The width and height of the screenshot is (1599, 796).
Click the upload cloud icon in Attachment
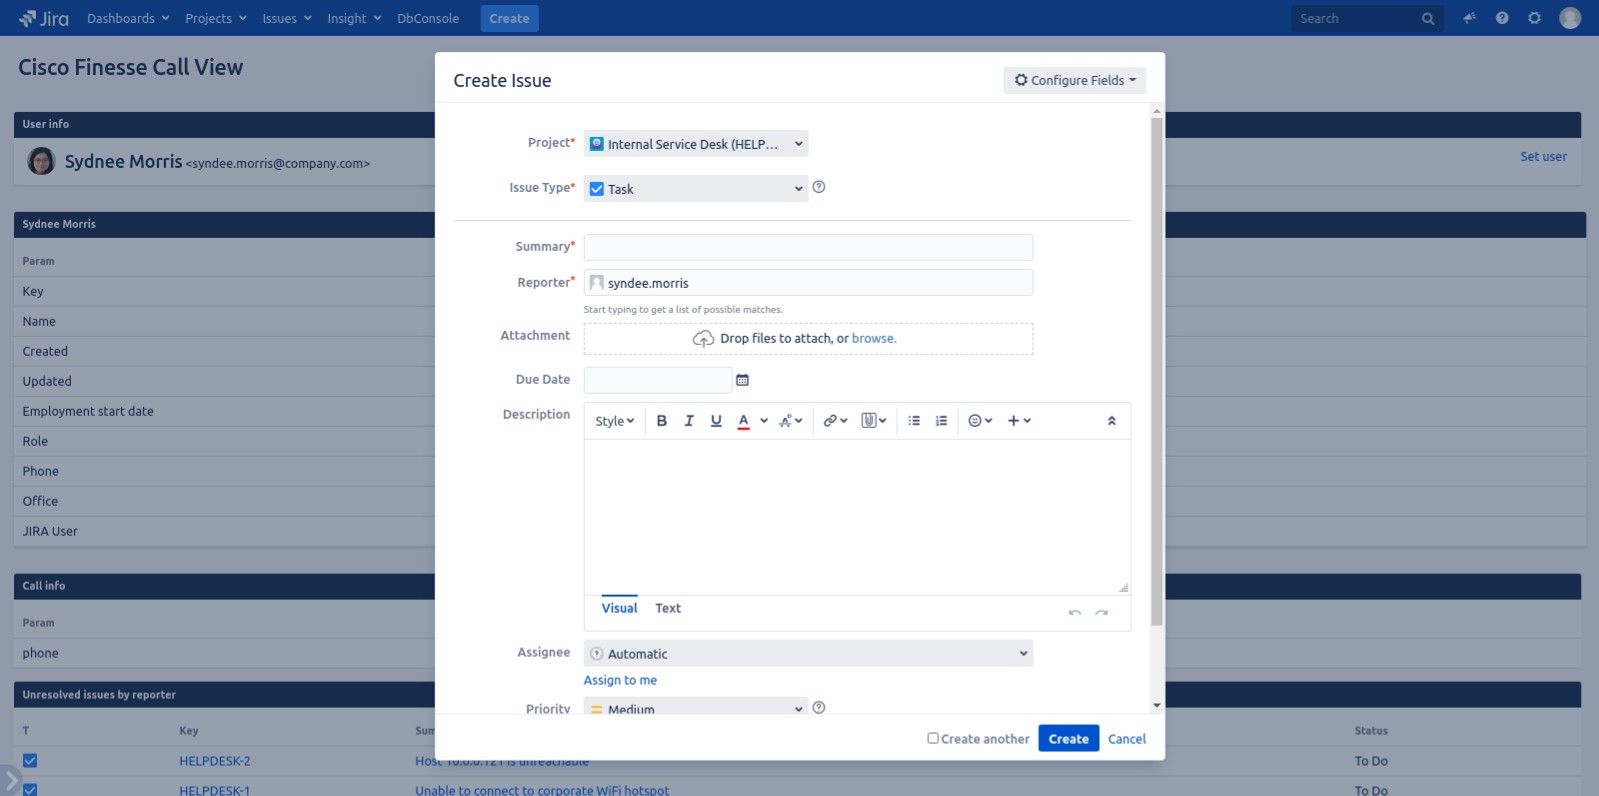[703, 339]
